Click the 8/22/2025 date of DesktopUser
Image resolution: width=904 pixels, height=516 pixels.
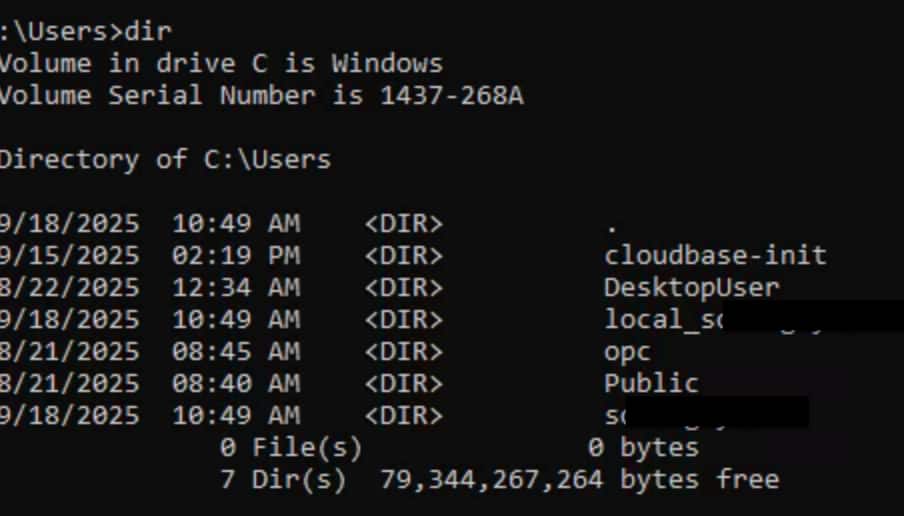(x=70, y=287)
